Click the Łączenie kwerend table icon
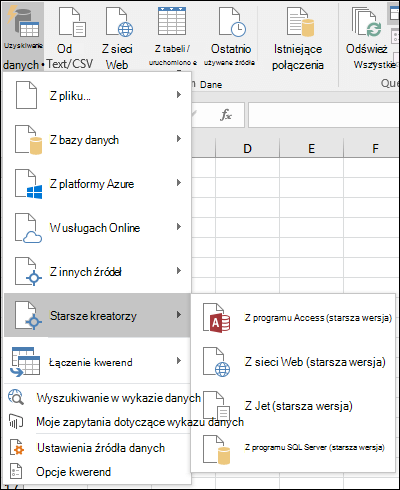 point(25,362)
